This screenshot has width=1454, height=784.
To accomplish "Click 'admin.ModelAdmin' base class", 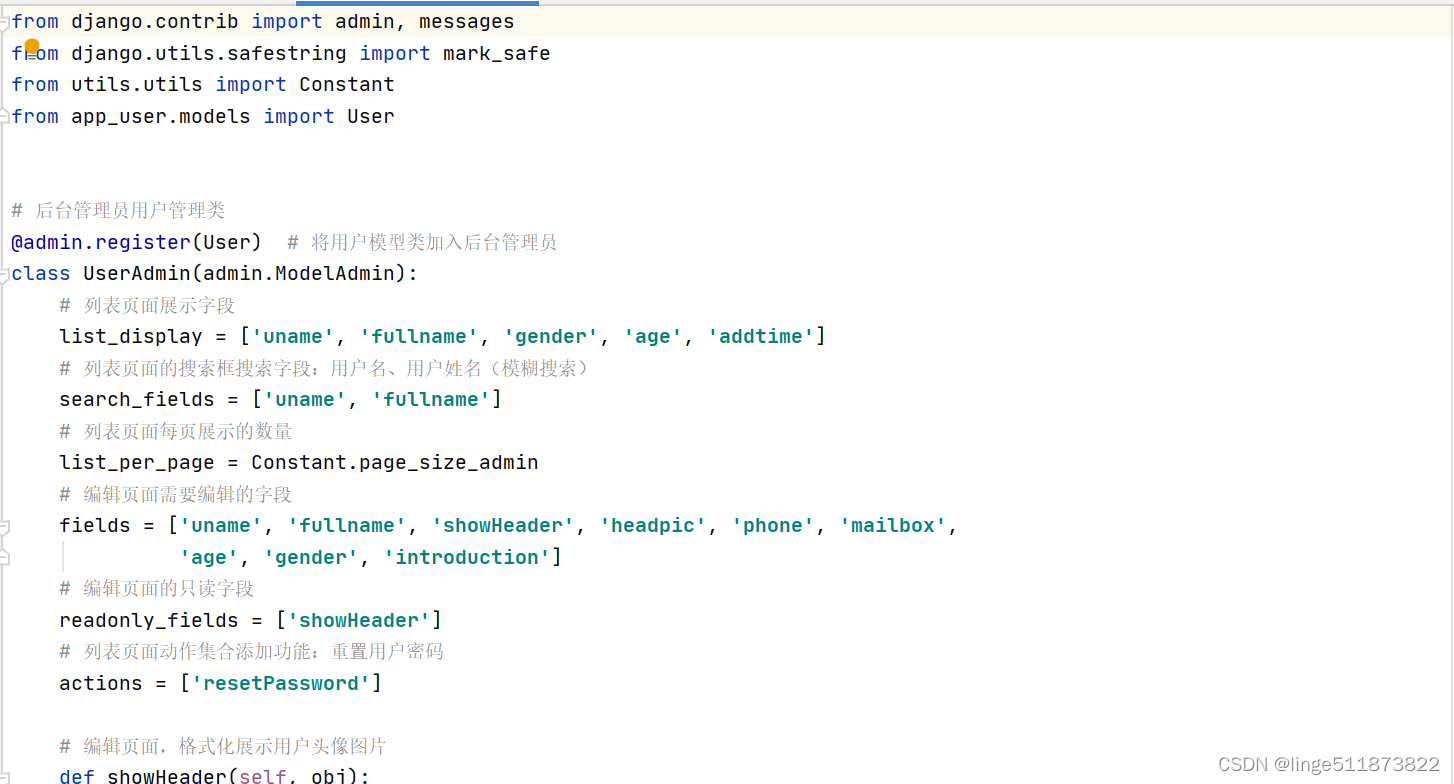I will [299, 273].
